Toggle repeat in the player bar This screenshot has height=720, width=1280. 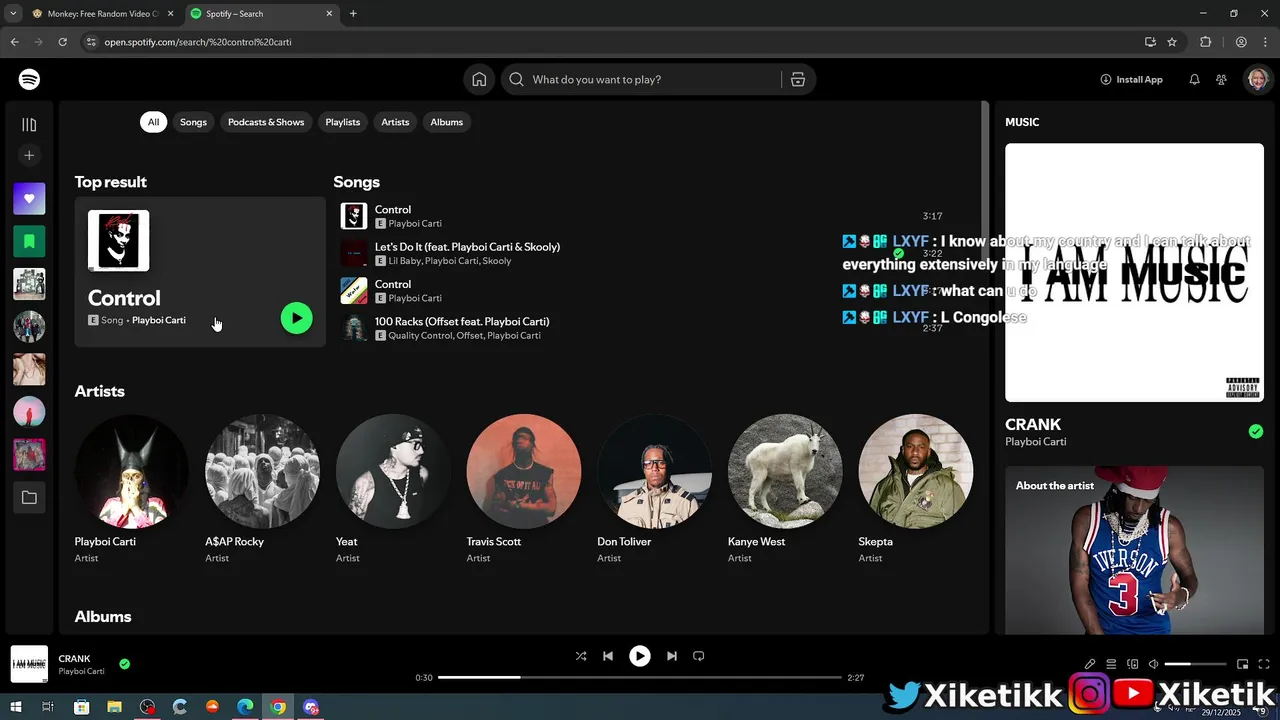[699, 656]
